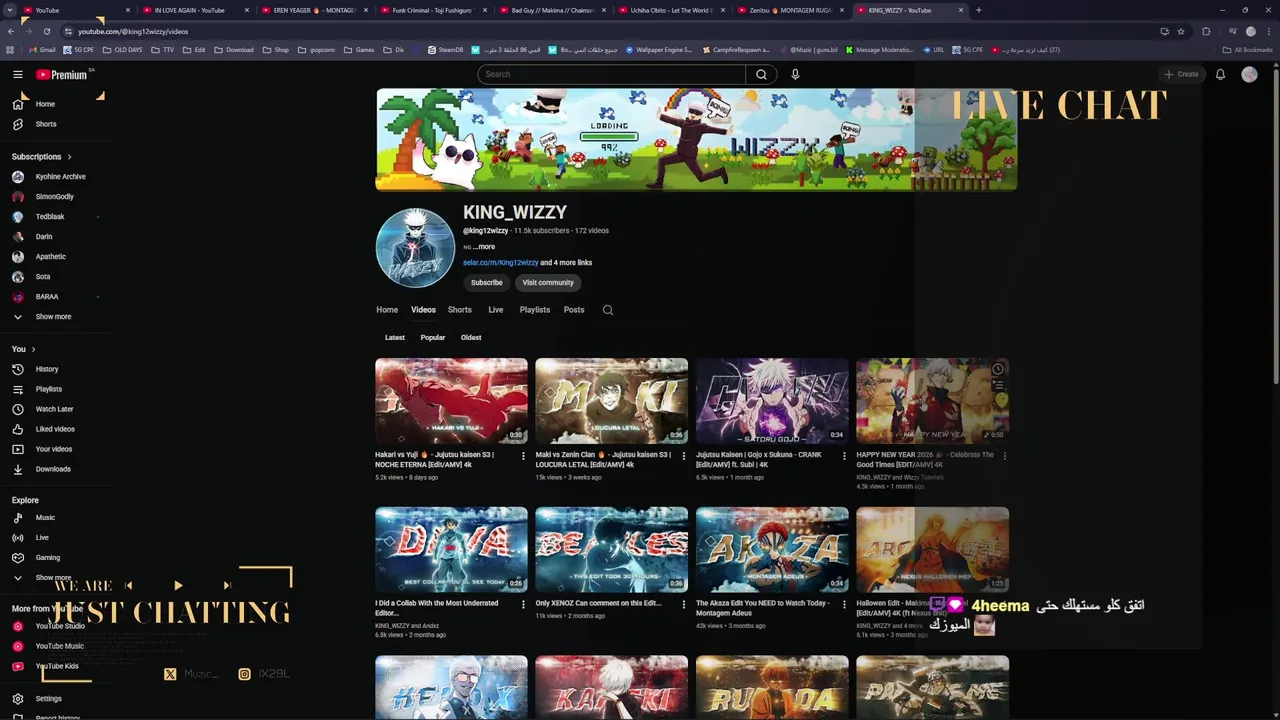Select the Popular filter chip
1280x720 pixels.
(432, 338)
